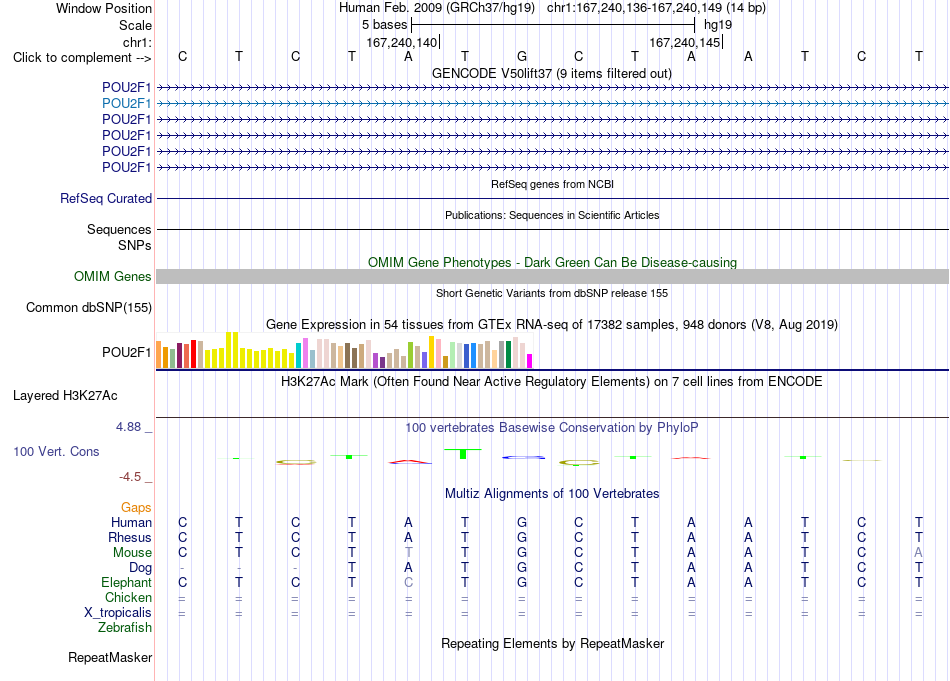
Task: Select the OMIM Genes side label
Action: click(112, 276)
